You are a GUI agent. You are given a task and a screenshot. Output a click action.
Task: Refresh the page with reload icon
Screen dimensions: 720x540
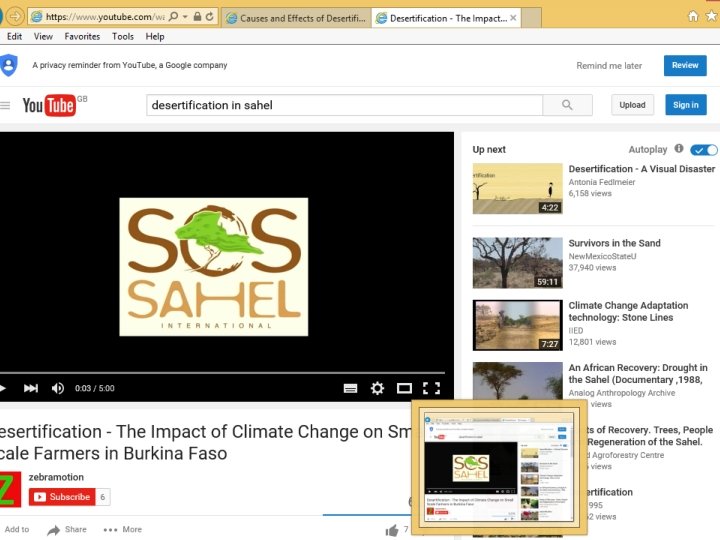(x=209, y=17)
